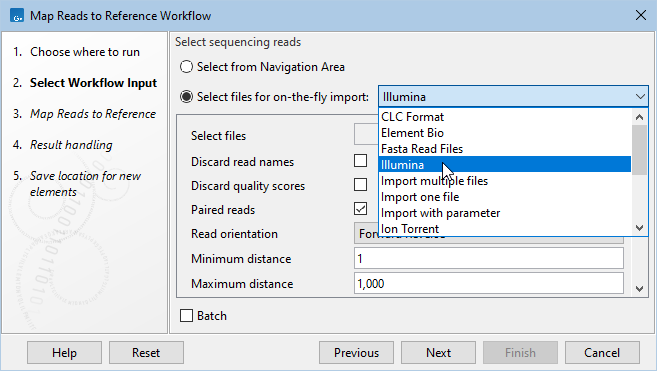Click the 'Read orientation' label
Screen dimensions: 657x371
234,233
